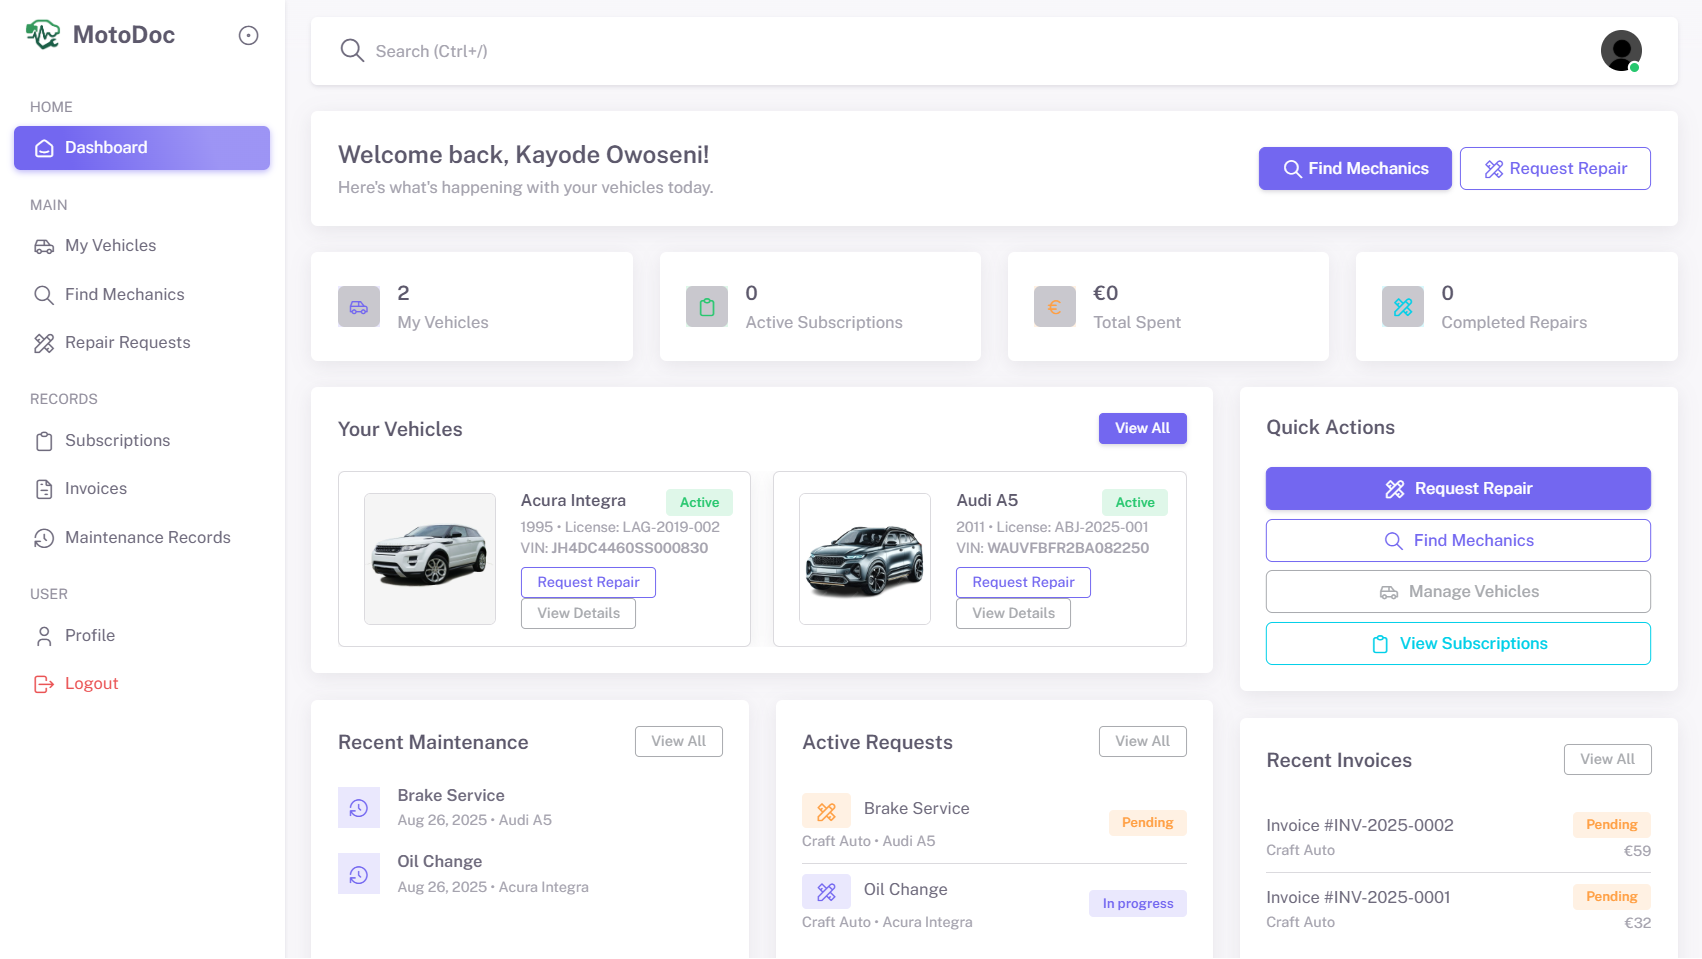Viewport: 1702px width, 959px height.
Task: Click the Brake Service history icon
Action: [x=359, y=808]
